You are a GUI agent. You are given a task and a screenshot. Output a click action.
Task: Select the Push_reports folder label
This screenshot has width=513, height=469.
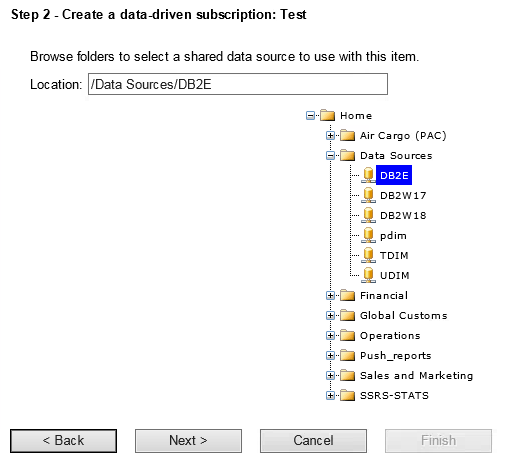click(x=396, y=356)
